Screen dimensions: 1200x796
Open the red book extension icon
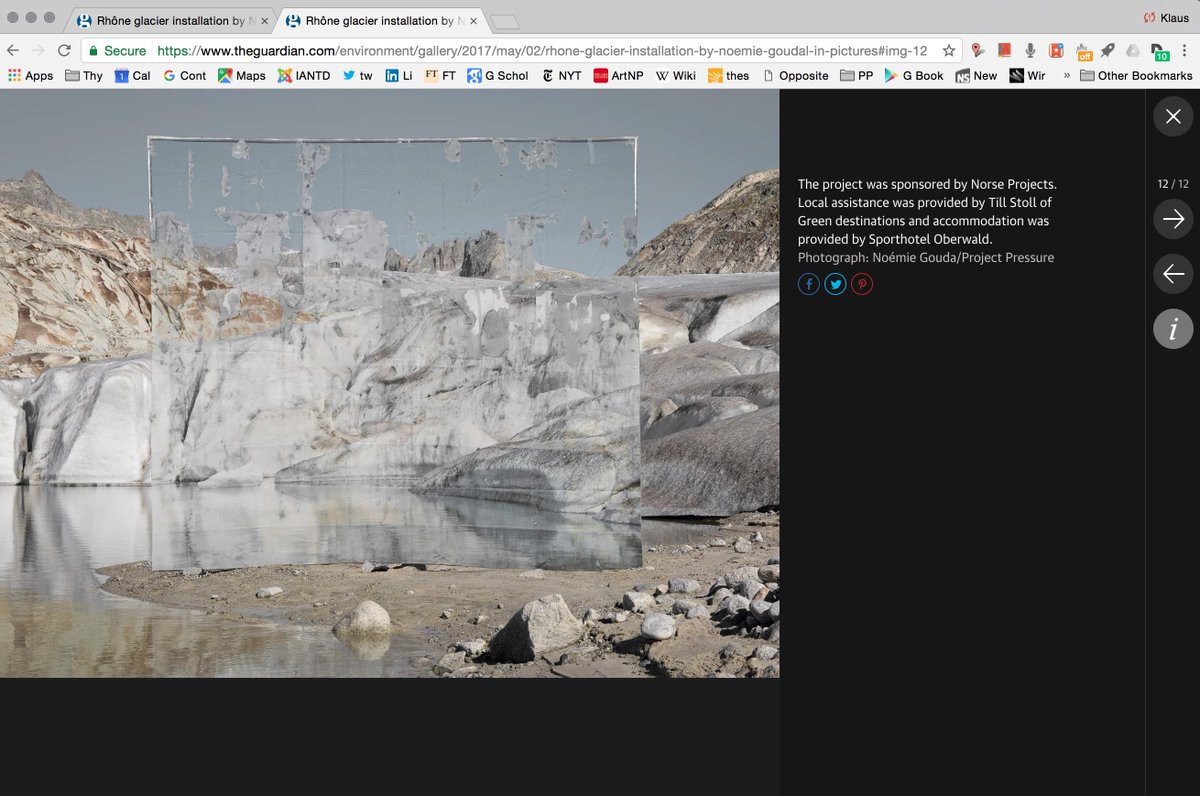[1003, 50]
